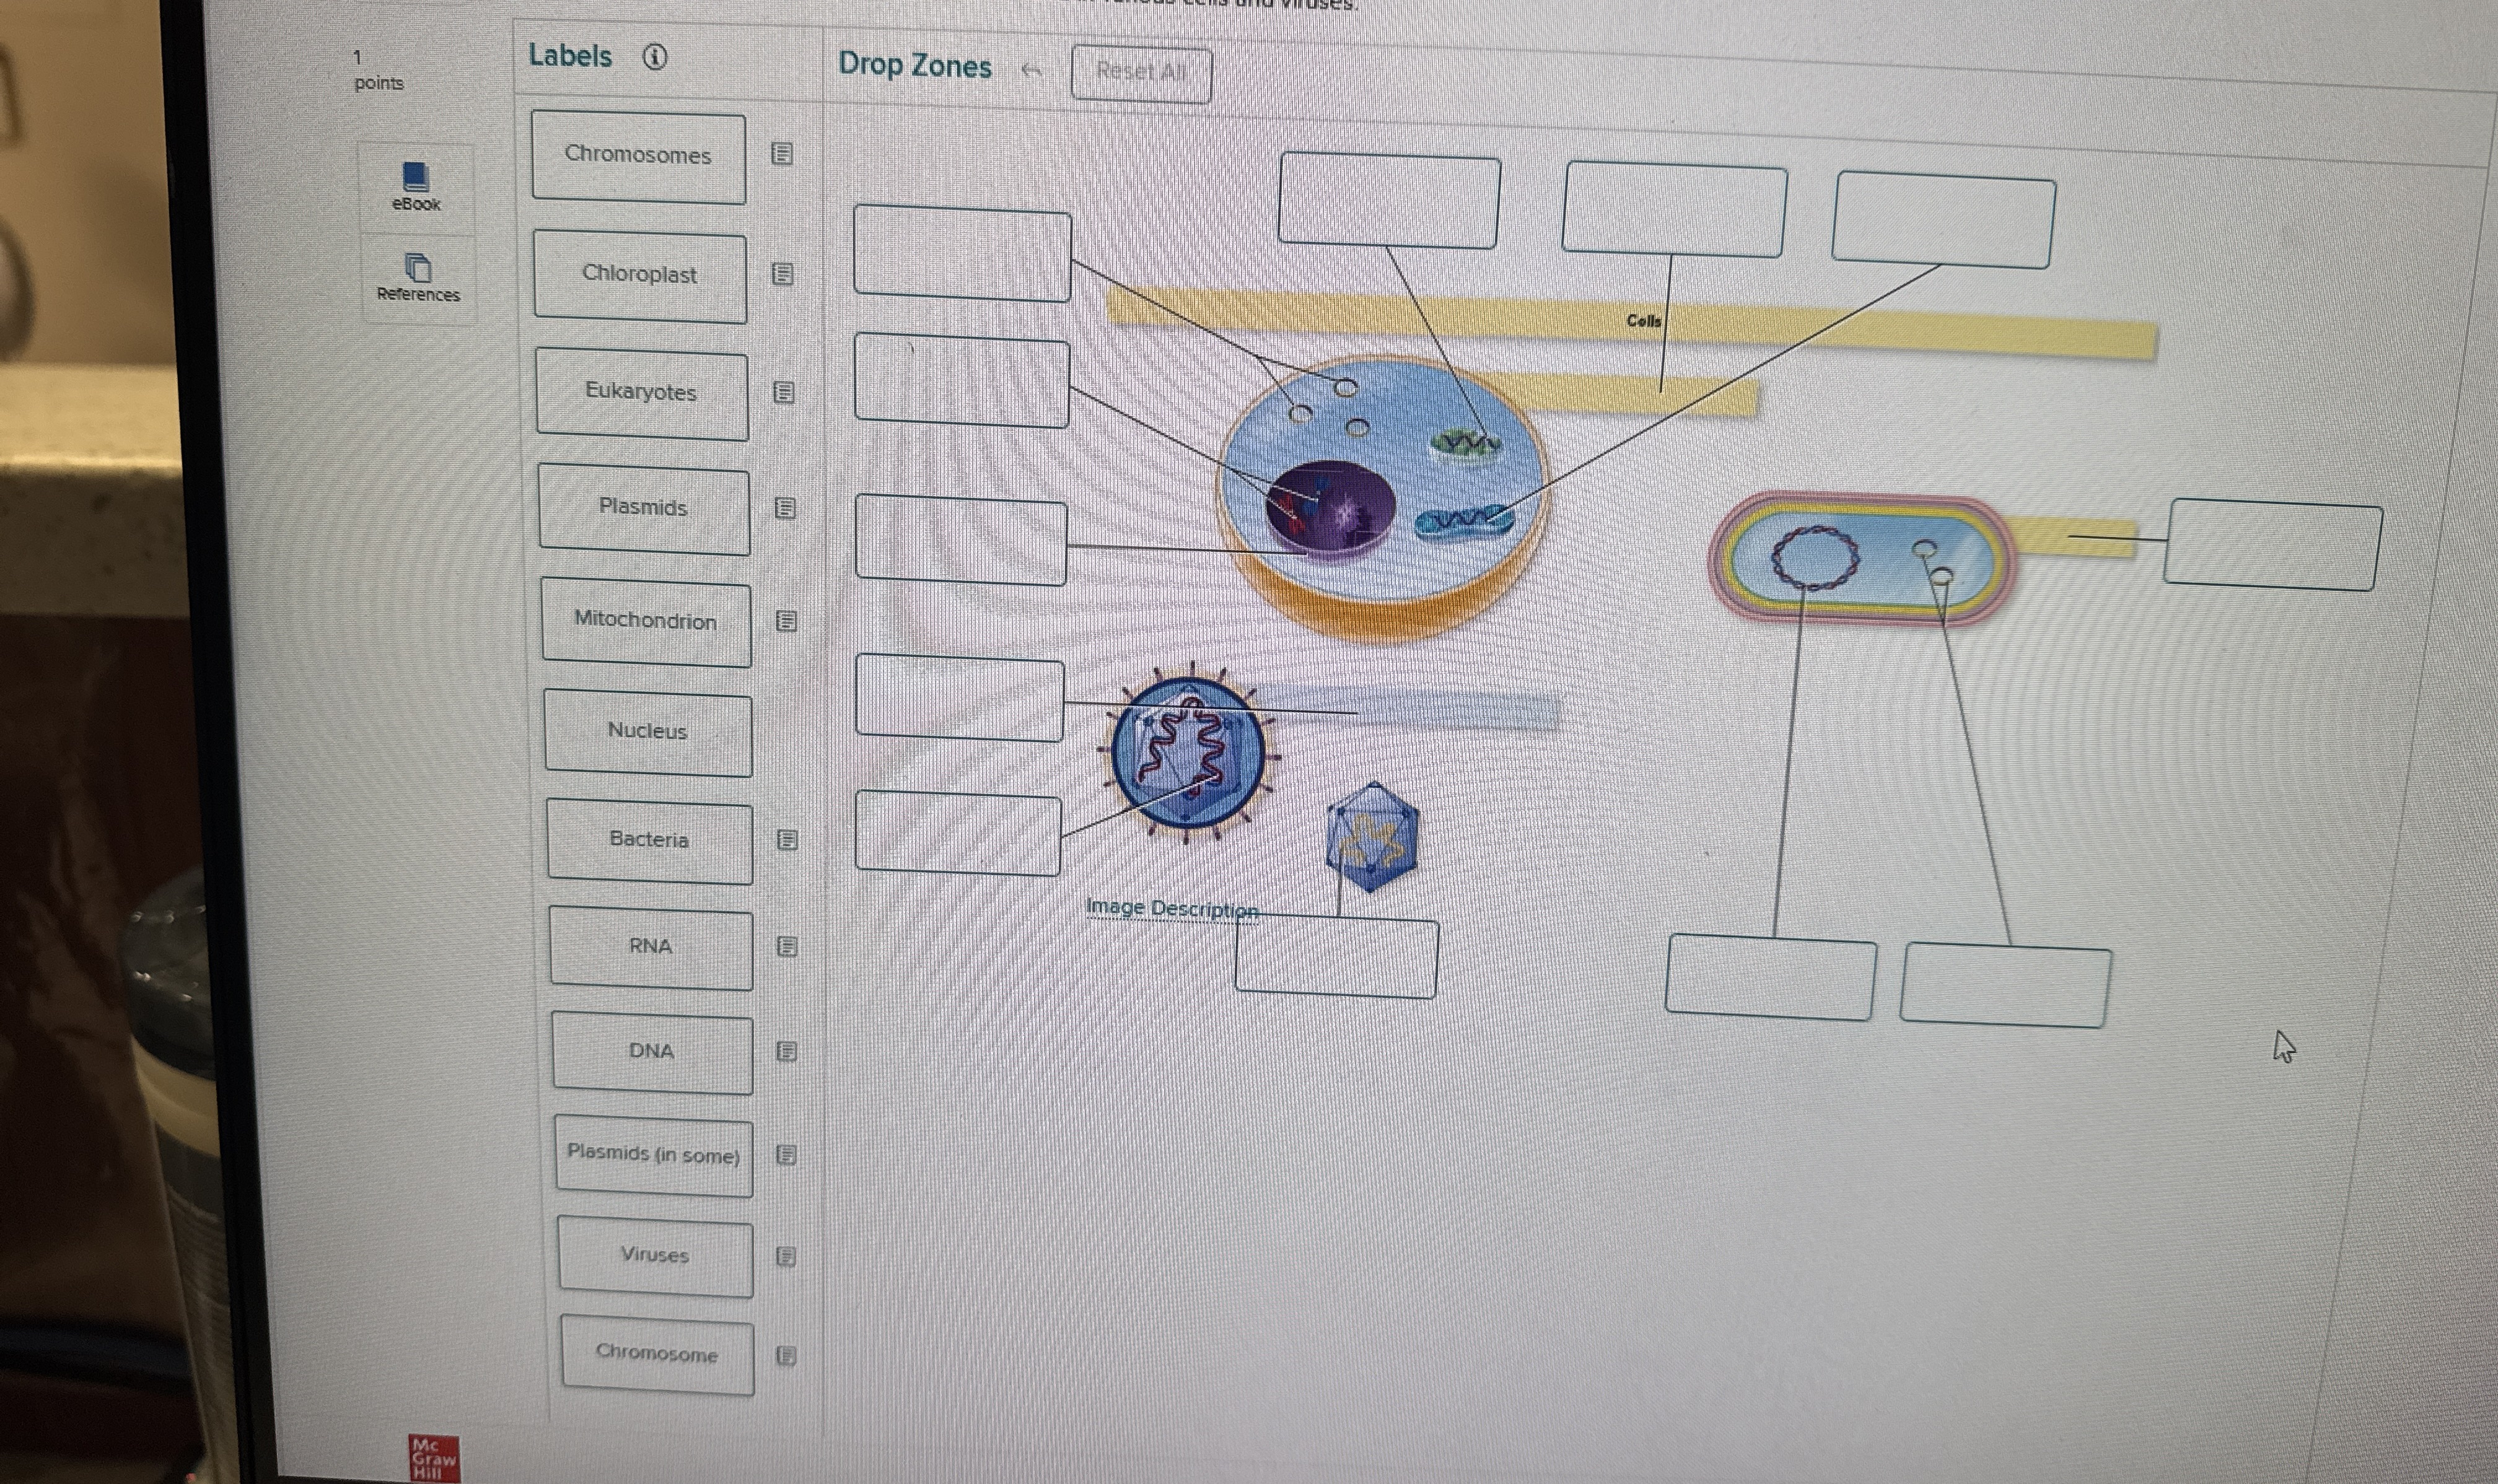The height and width of the screenshot is (1484, 2498).
Task: Open the description icon next to Chloroplast
Action: (x=783, y=274)
